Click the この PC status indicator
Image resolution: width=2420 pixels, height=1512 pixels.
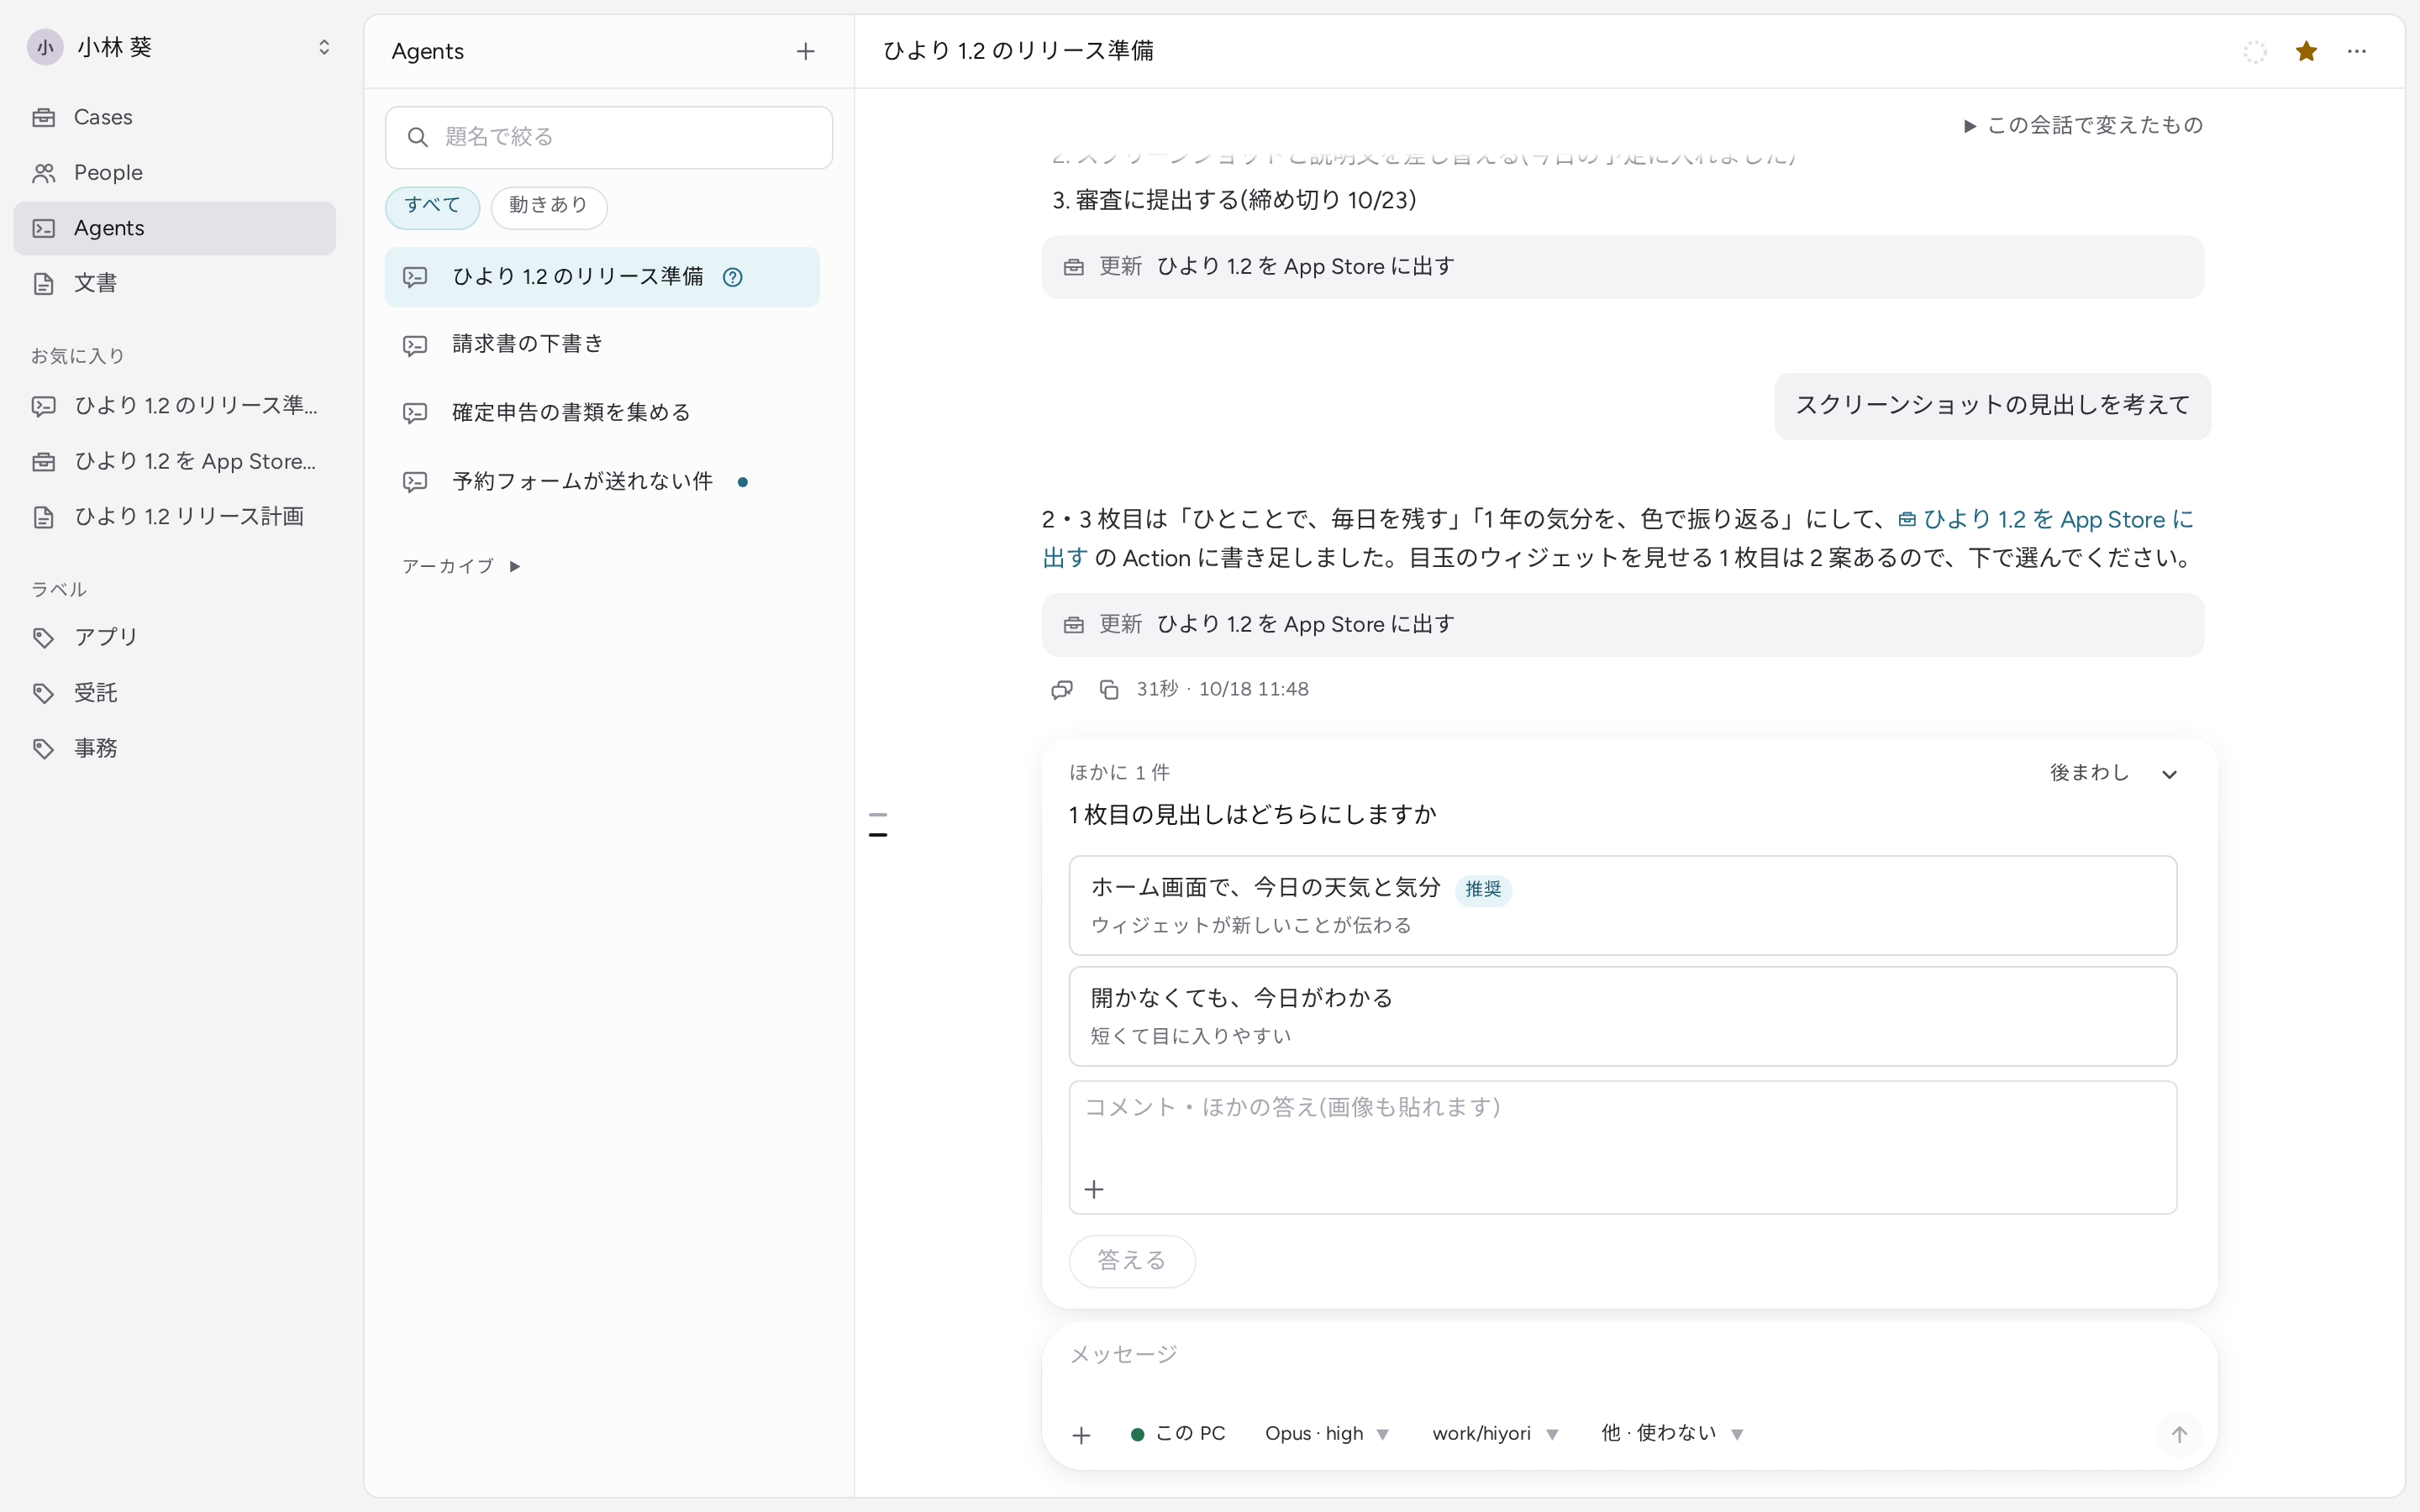coord(1177,1434)
